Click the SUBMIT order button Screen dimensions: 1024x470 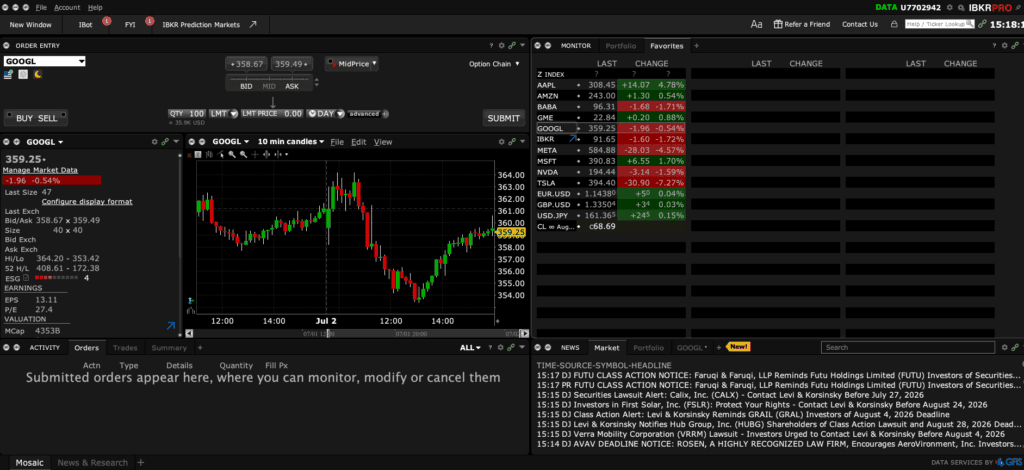pyautogui.click(x=504, y=118)
